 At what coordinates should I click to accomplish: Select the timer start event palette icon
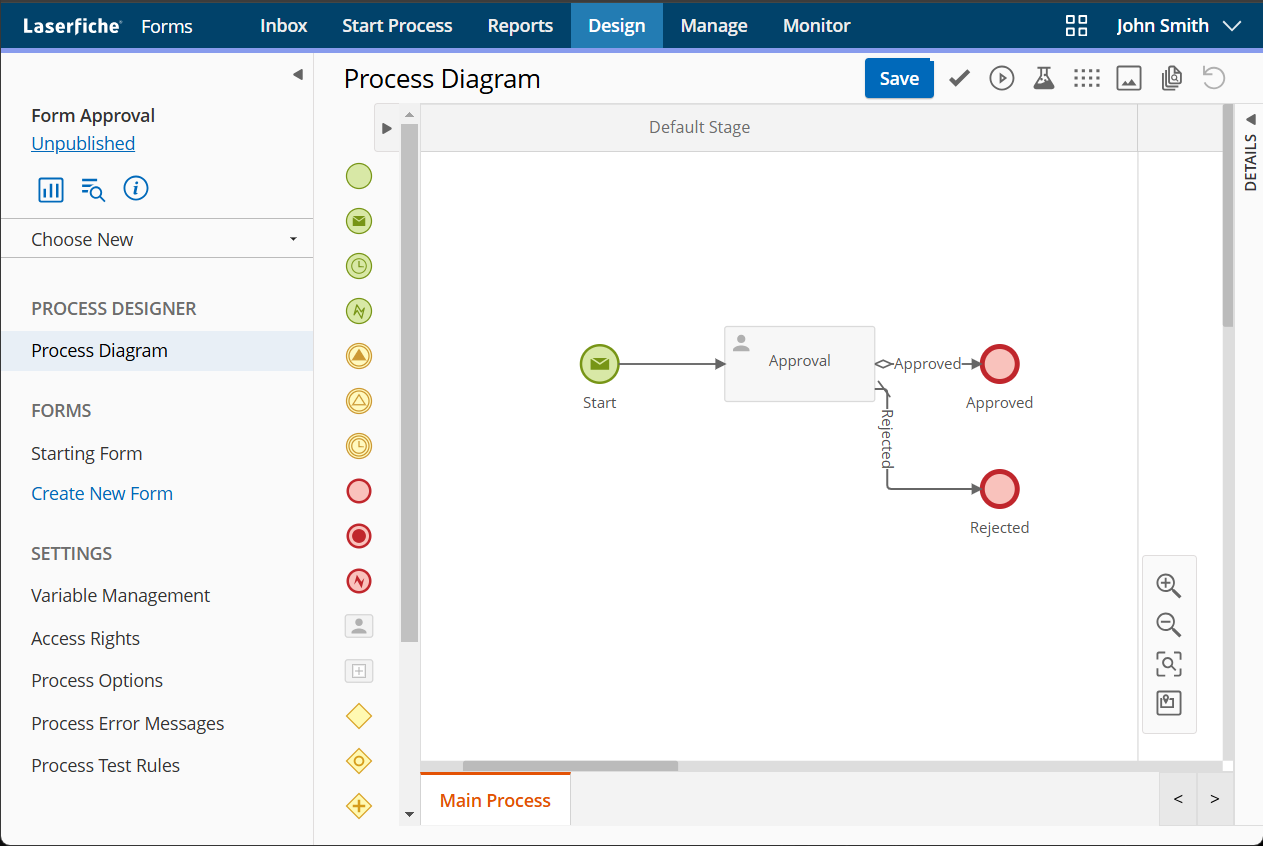coord(359,266)
